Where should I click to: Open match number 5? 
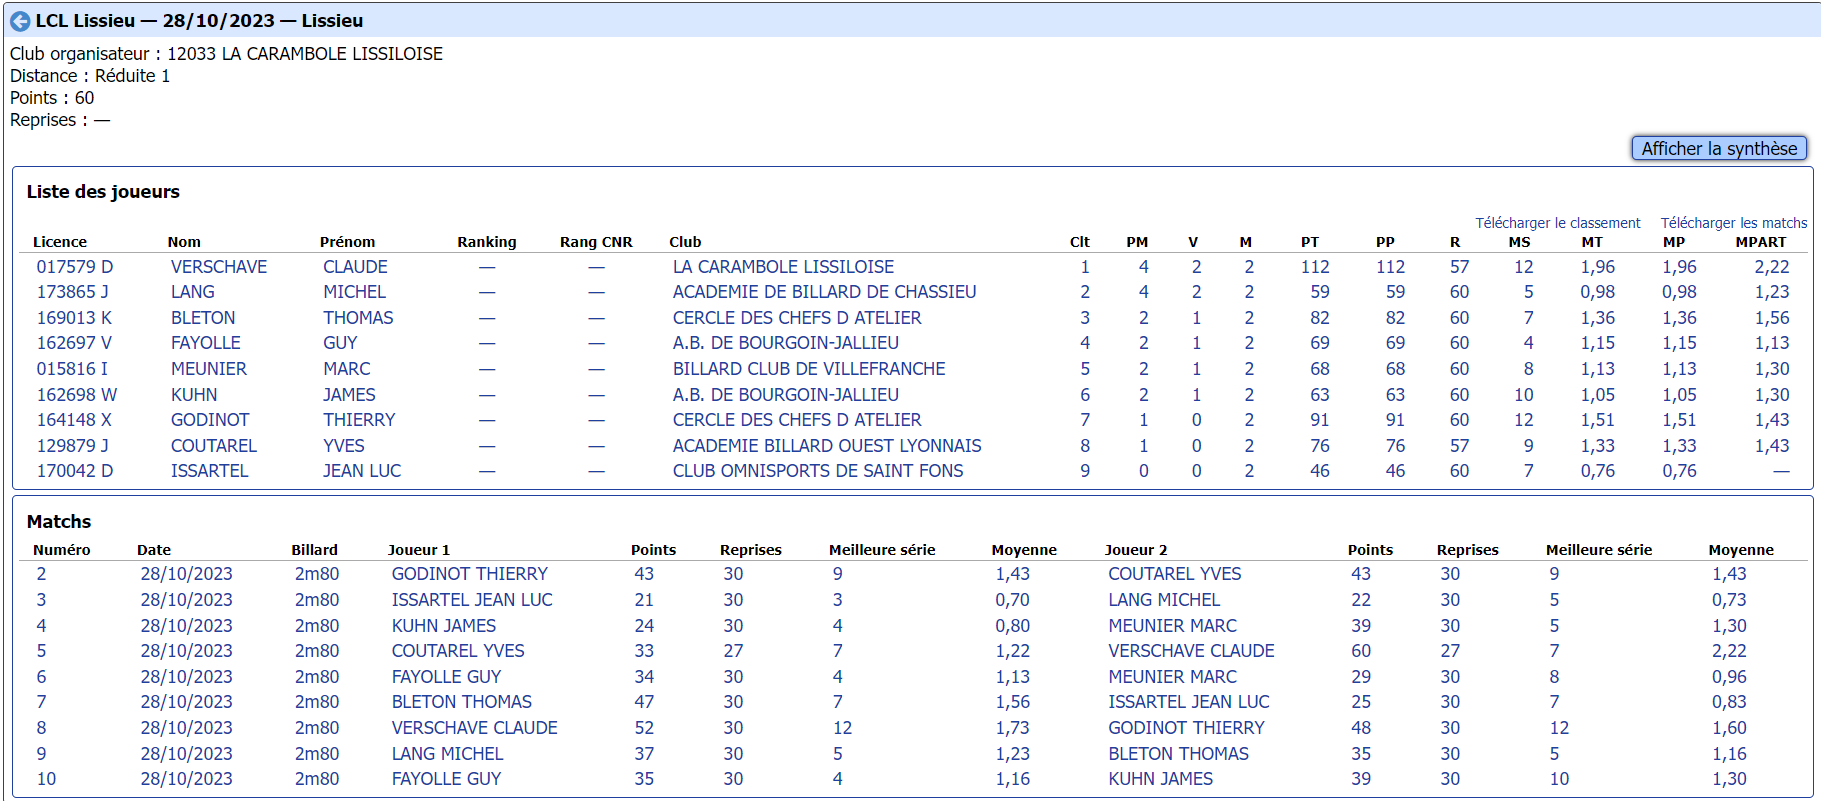(x=41, y=651)
